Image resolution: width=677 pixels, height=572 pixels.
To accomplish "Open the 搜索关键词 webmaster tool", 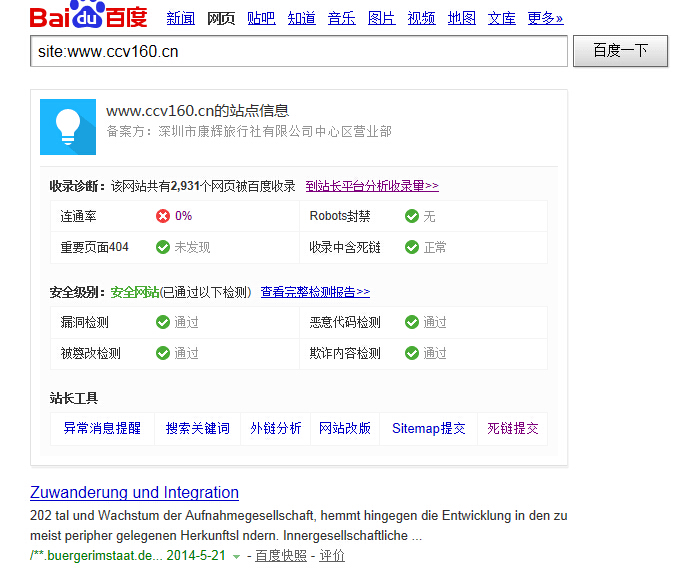I will point(198,428).
